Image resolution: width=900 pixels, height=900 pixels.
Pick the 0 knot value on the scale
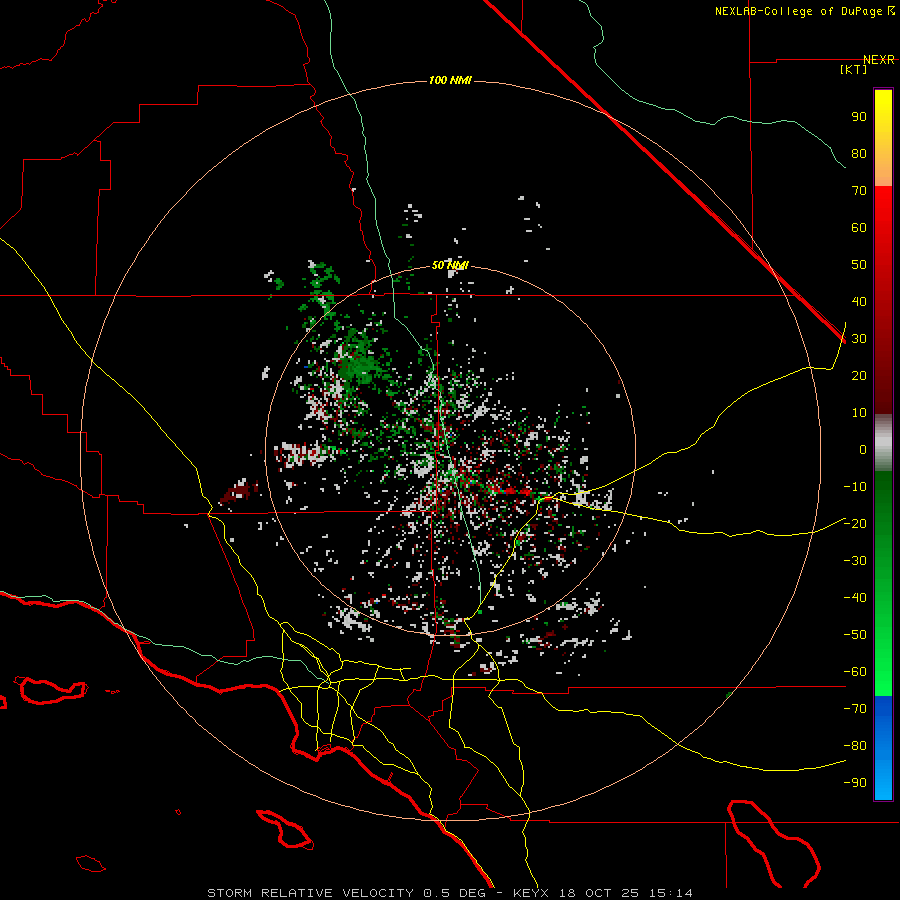point(863,449)
